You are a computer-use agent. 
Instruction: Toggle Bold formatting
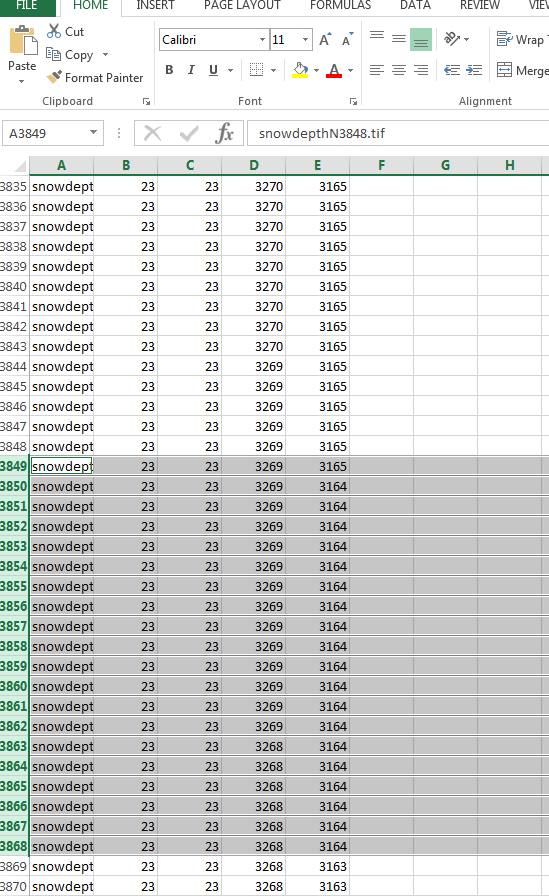click(169, 70)
